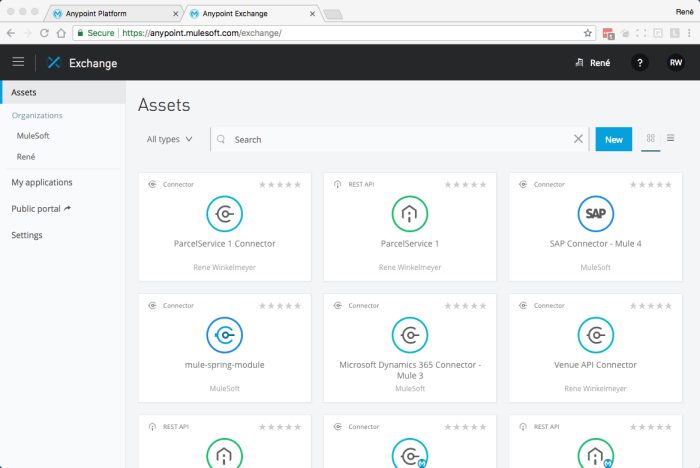This screenshot has height=468, width=700.
Task: Click the Venue API Connector title
Action: coord(596,365)
